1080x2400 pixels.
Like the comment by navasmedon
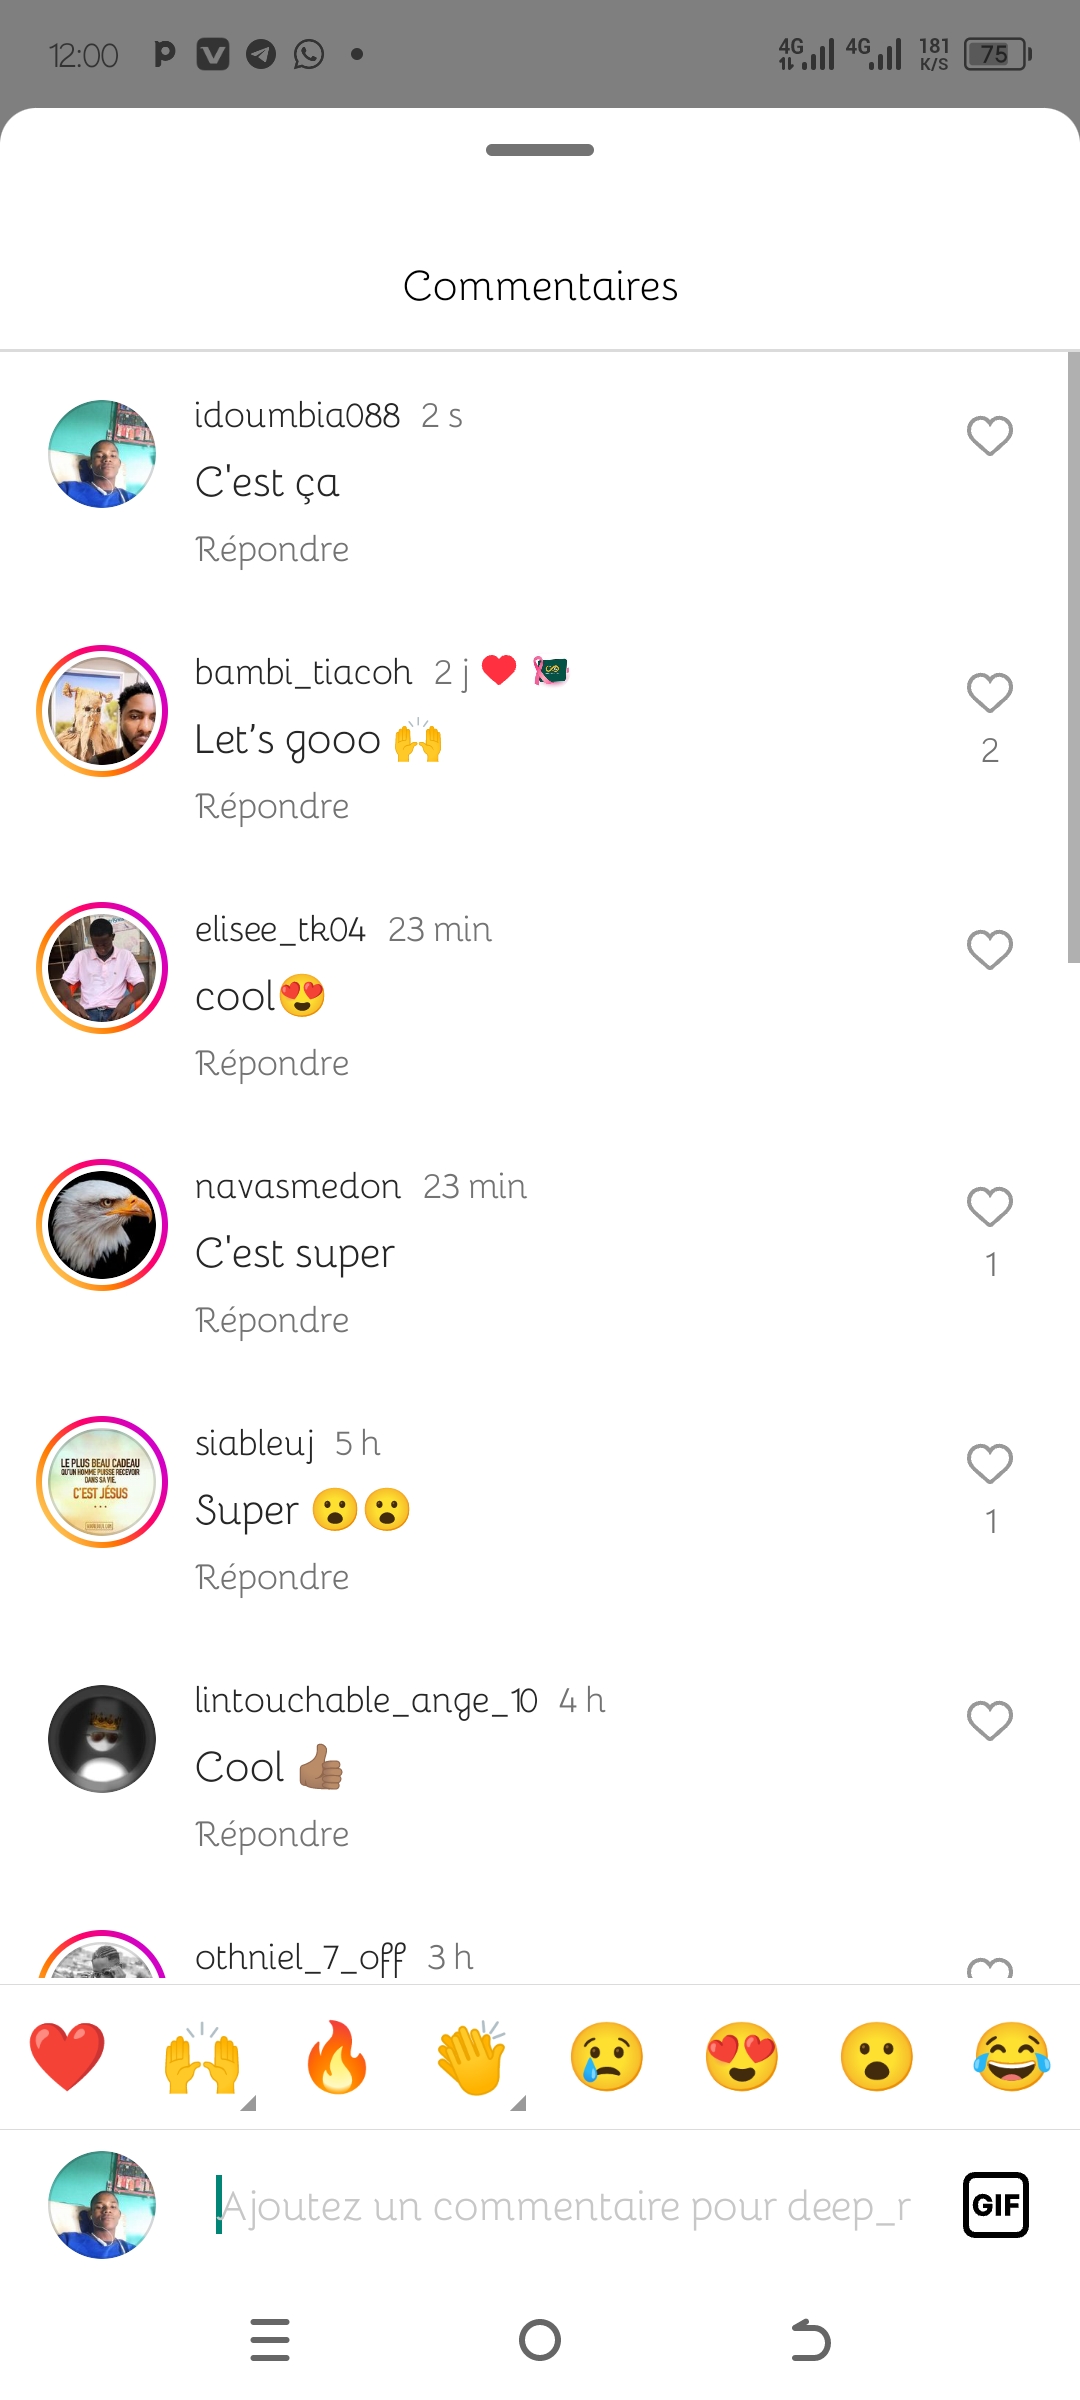point(990,1207)
